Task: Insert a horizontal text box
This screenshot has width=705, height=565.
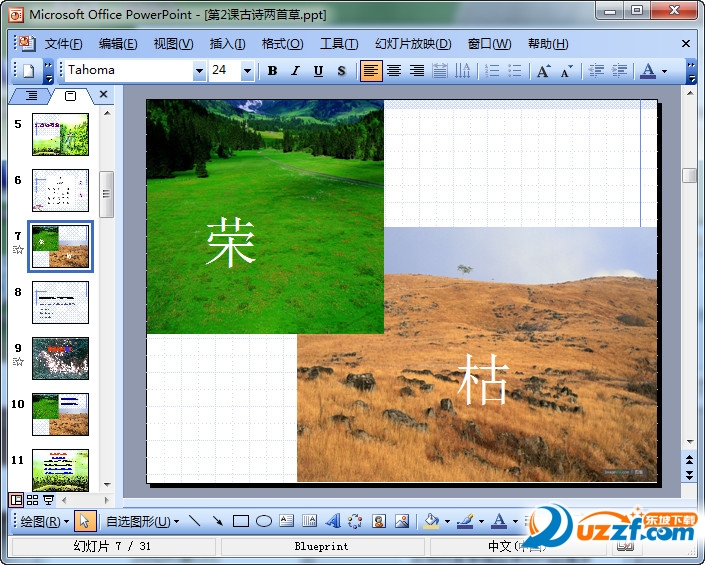Action: [286, 521]
